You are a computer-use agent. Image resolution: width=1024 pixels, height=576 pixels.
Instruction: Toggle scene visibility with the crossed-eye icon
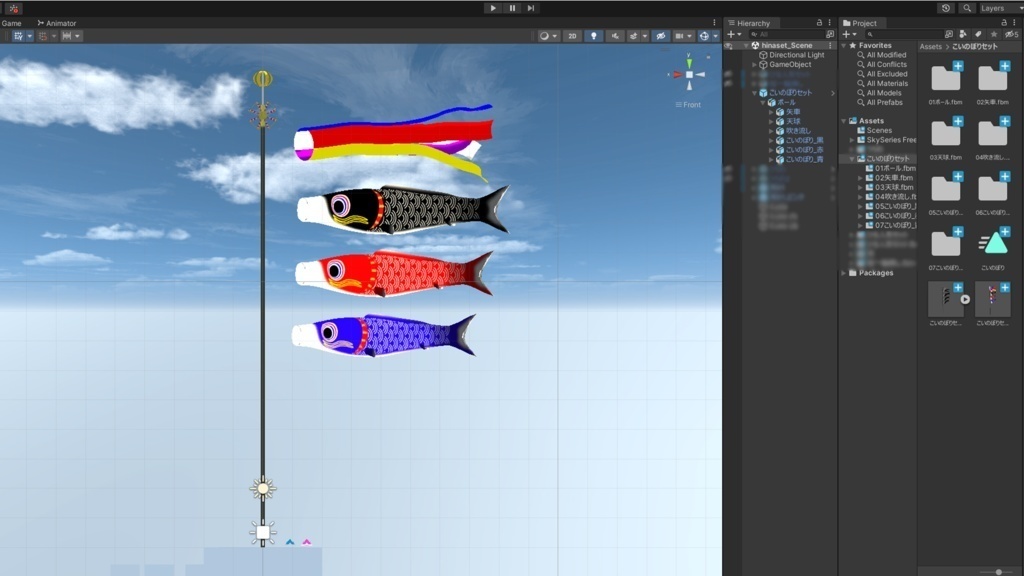(x=660, y=36)
